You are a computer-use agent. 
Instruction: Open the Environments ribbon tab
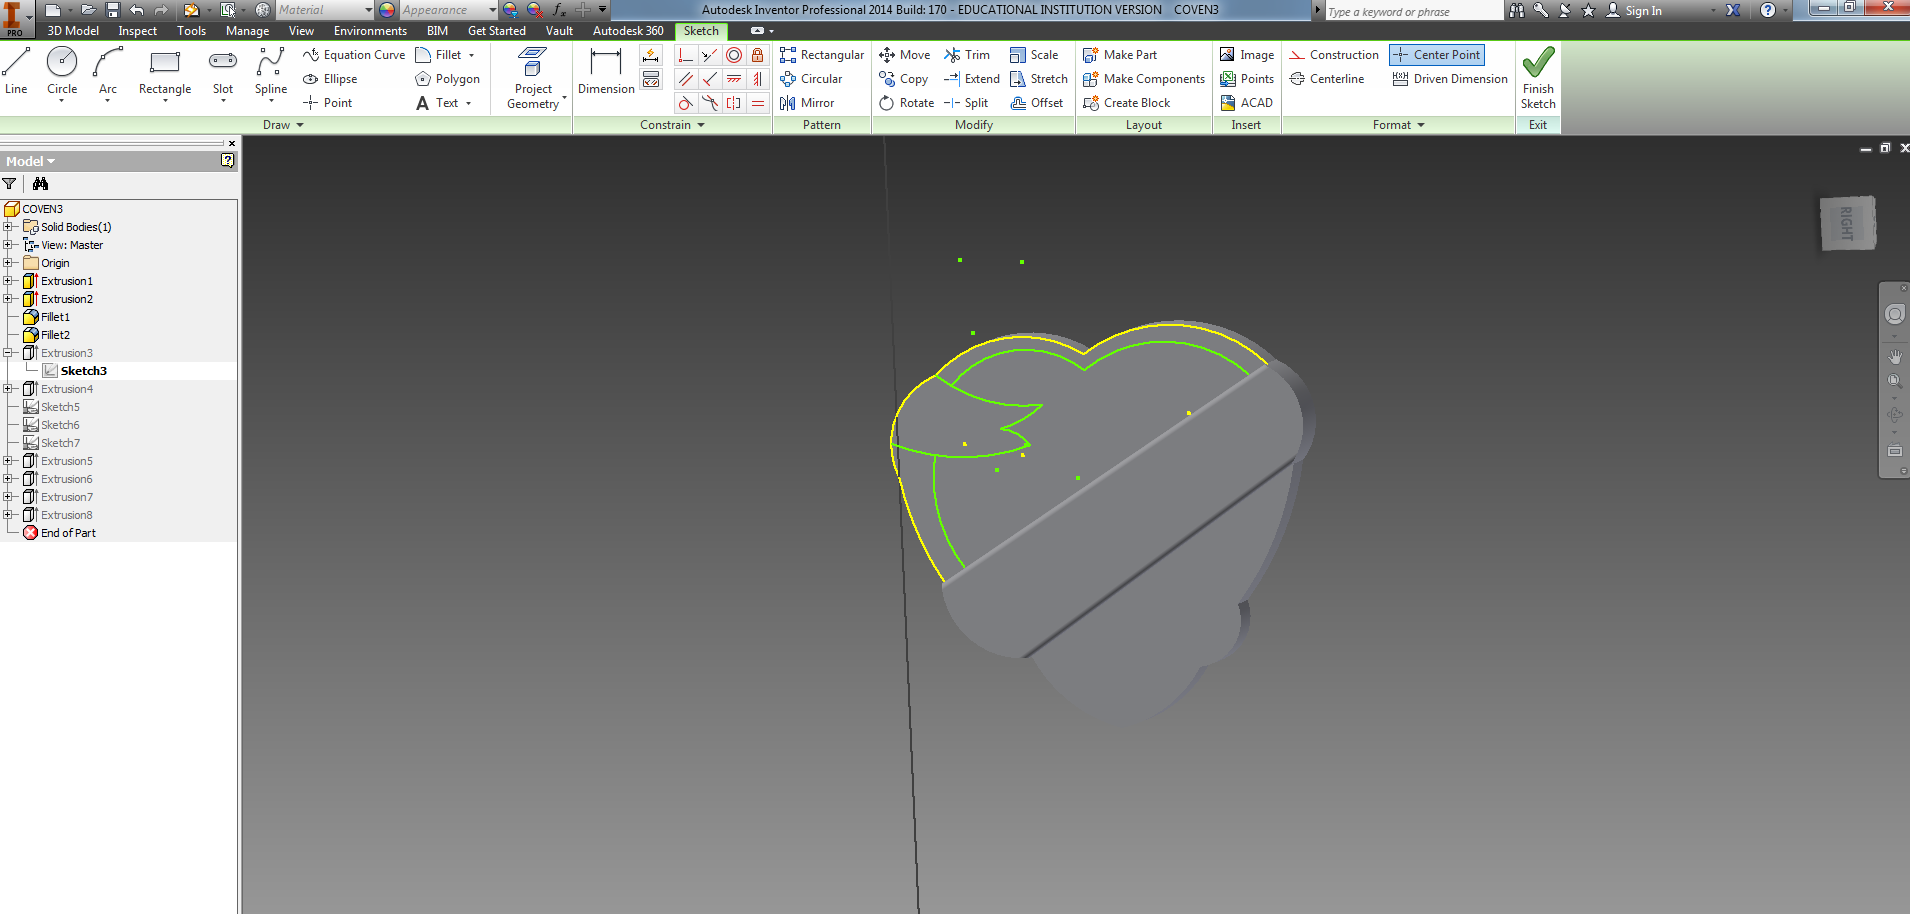pyautogui.click(x=370, y=31)
